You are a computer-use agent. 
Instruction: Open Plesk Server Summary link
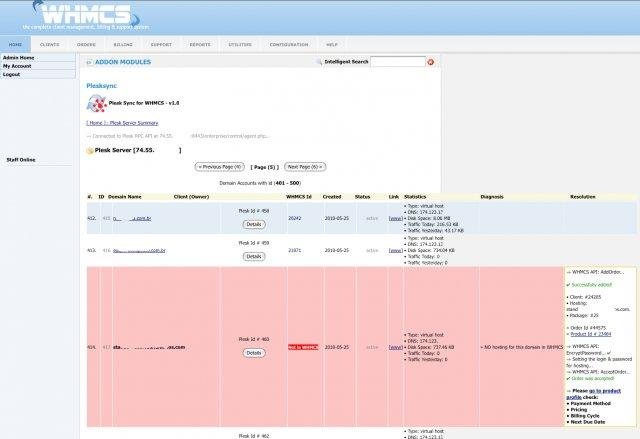pyautogui.click(x=134, y=123)
